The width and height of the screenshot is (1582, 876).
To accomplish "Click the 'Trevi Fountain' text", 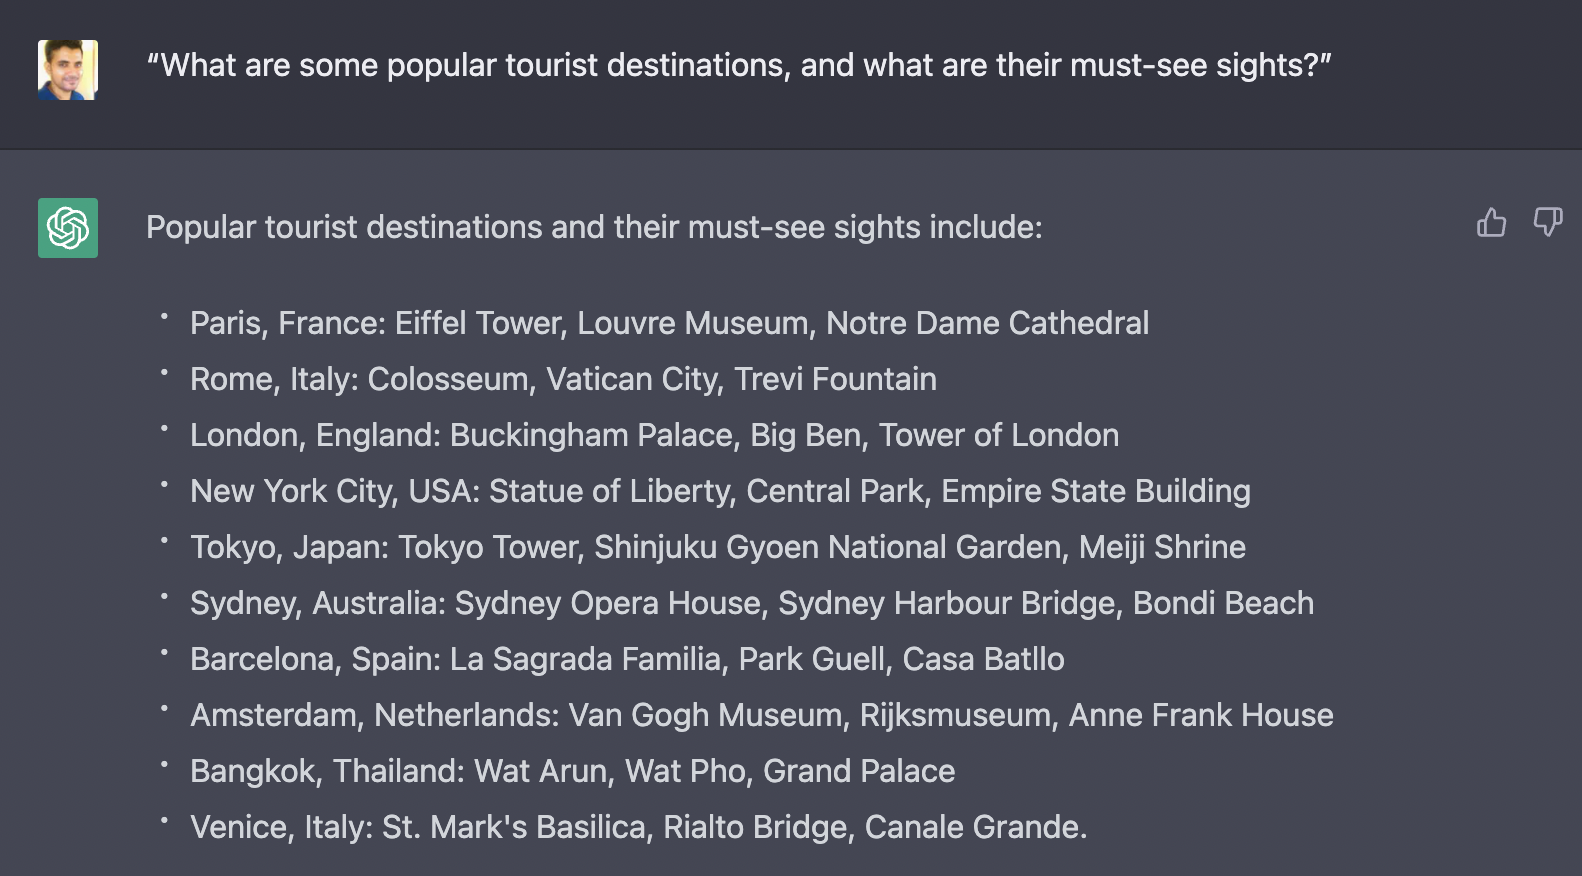I will 835,380.
